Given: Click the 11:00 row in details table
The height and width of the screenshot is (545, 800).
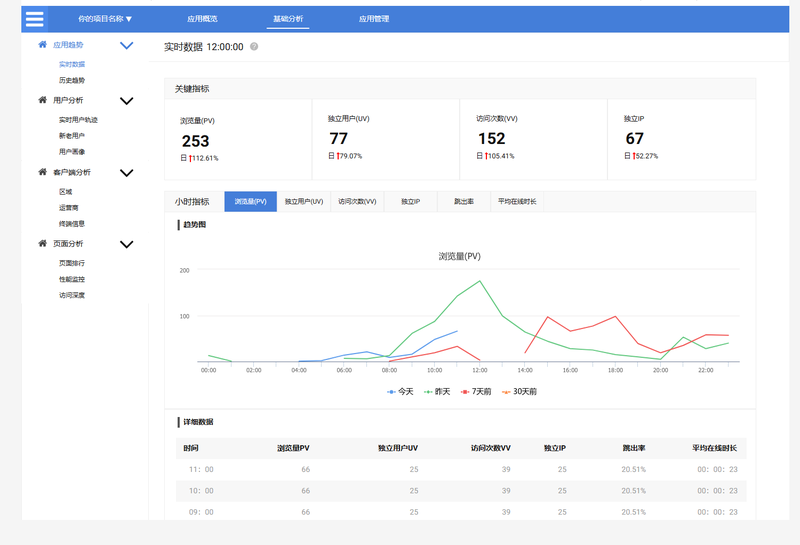Looking at the screenshot, I should [461, 469].
